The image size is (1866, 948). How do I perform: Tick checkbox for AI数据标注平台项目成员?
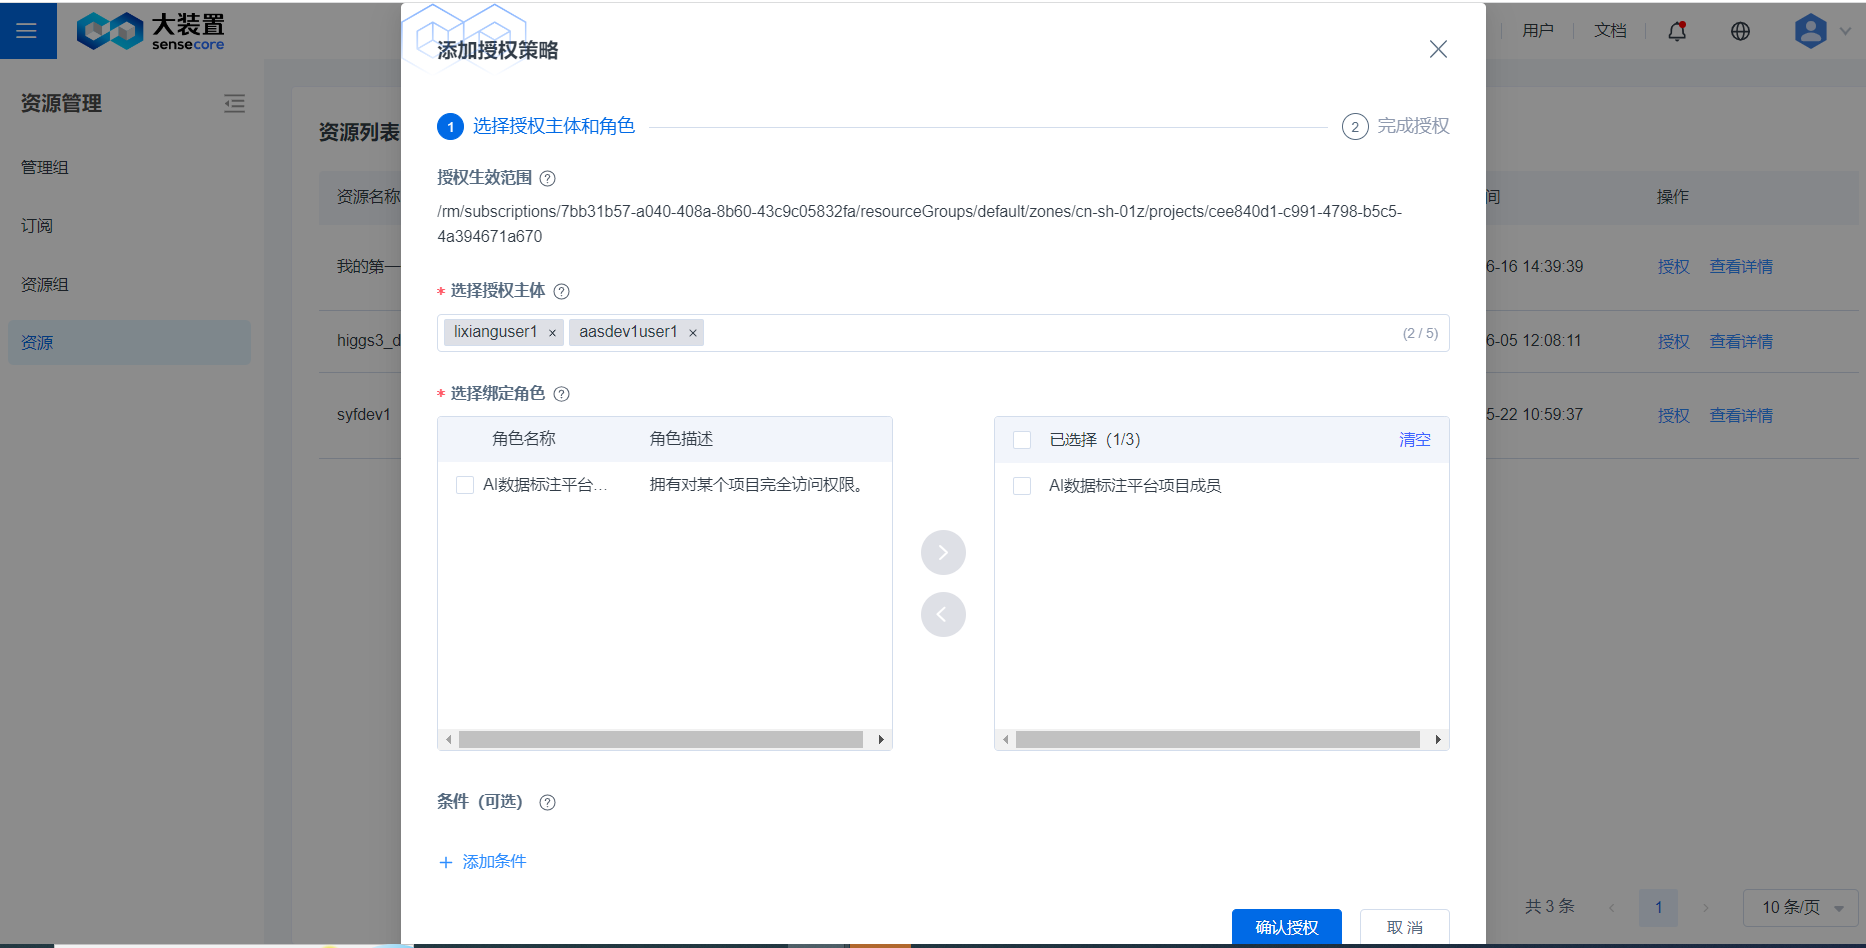pyautogui.click(x=1022, y=486)
